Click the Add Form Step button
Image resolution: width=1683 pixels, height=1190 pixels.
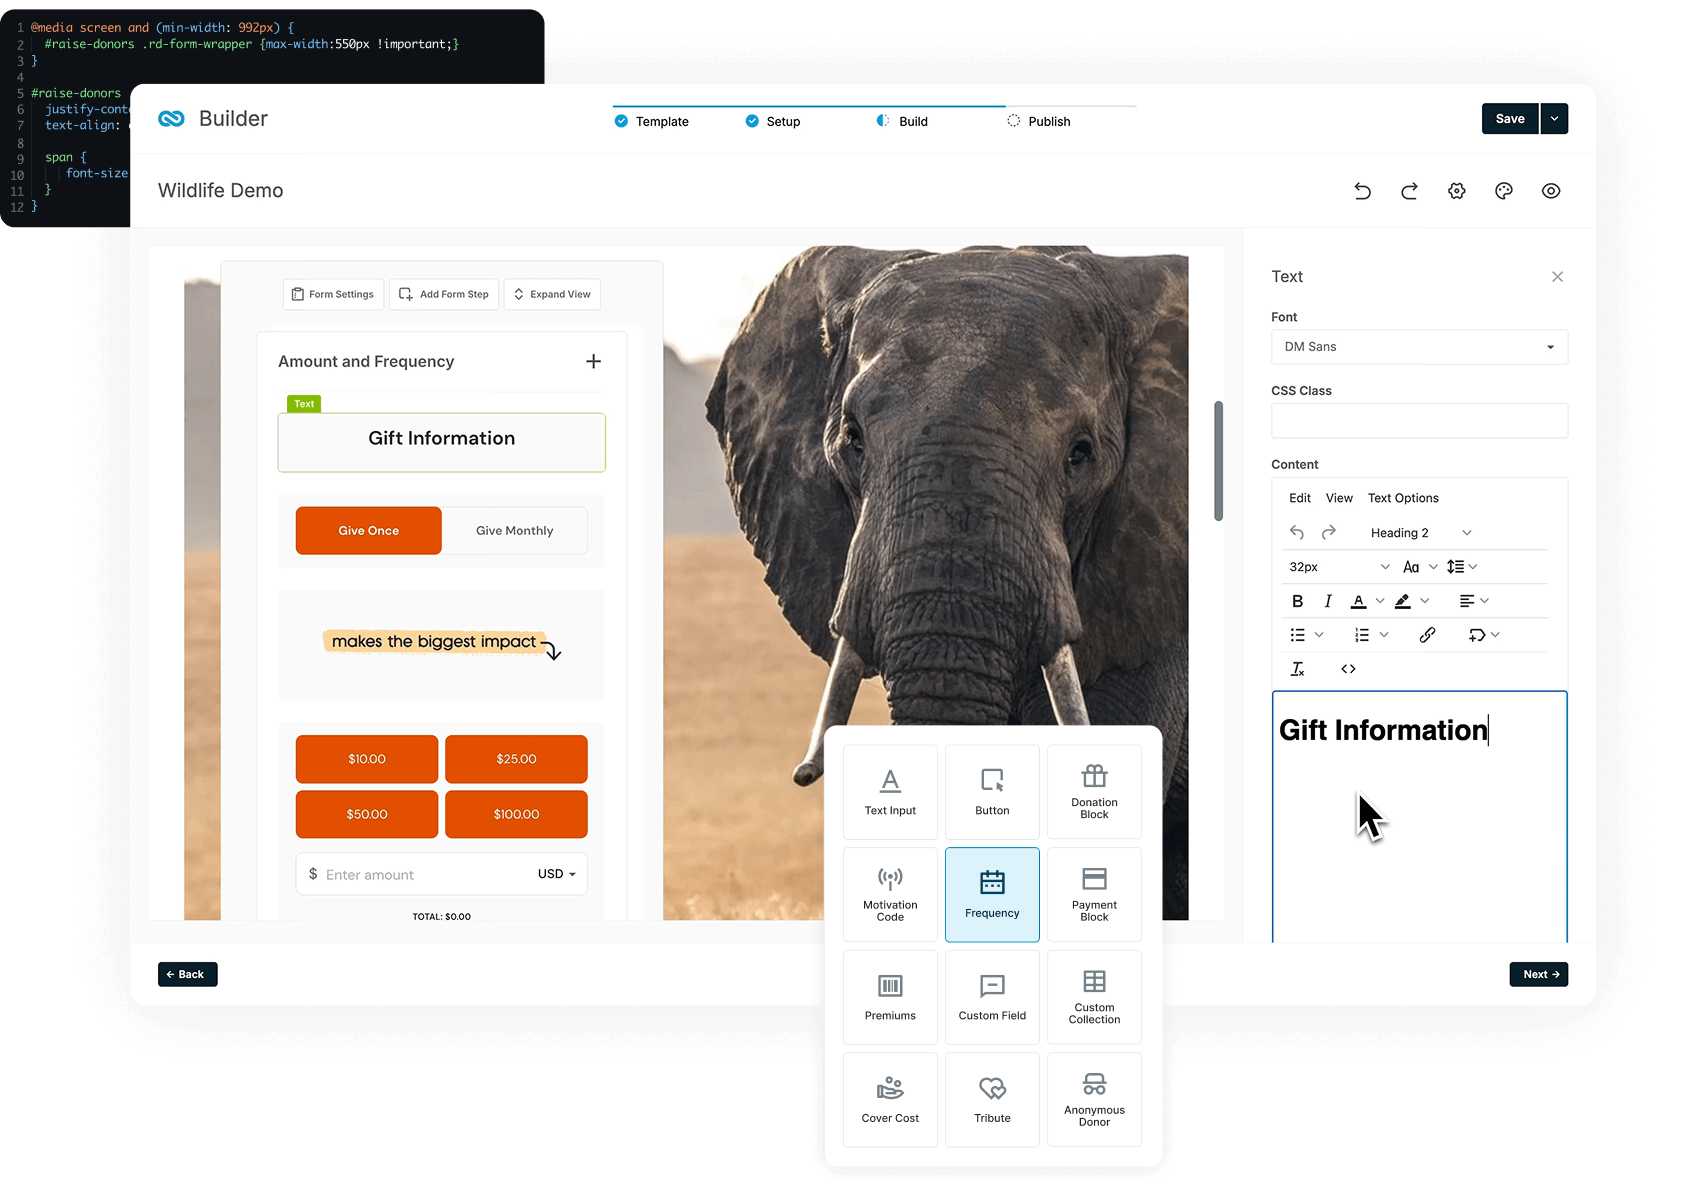(x=444, y=294)
